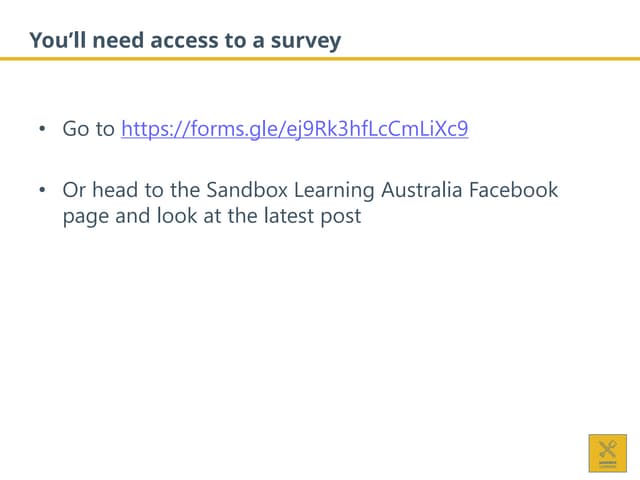Click the bullet point before "Go to"
Viewport: 640px width, 480px height.
click(x=42, y=130)
